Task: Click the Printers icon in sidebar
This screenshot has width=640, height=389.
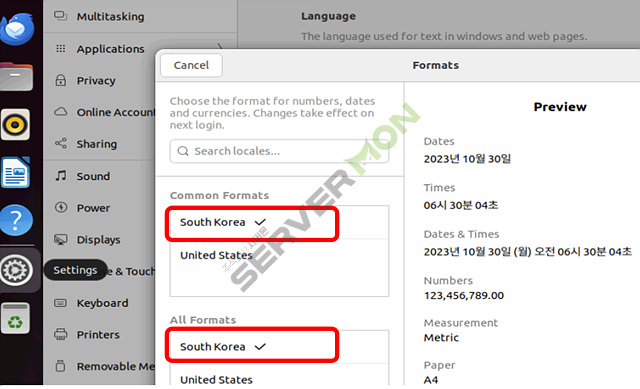Action: pos(60,334)
